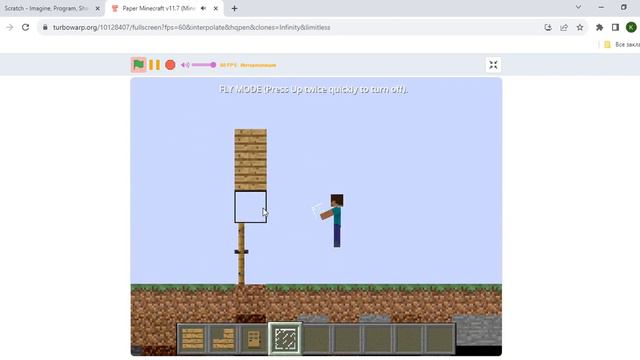The width and height of the screenshot is (640, 360).
Task: Stop the project with the red stop button
Action: coord(170,65)
